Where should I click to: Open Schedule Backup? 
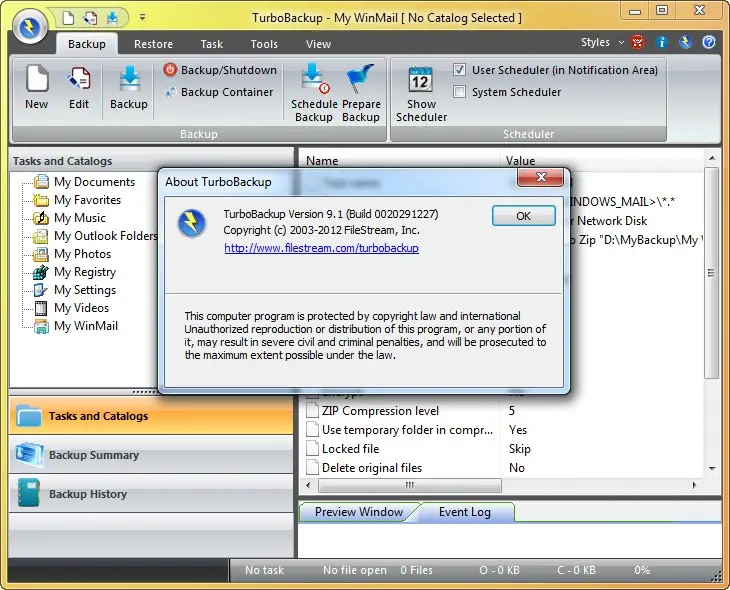coord(314,93)
